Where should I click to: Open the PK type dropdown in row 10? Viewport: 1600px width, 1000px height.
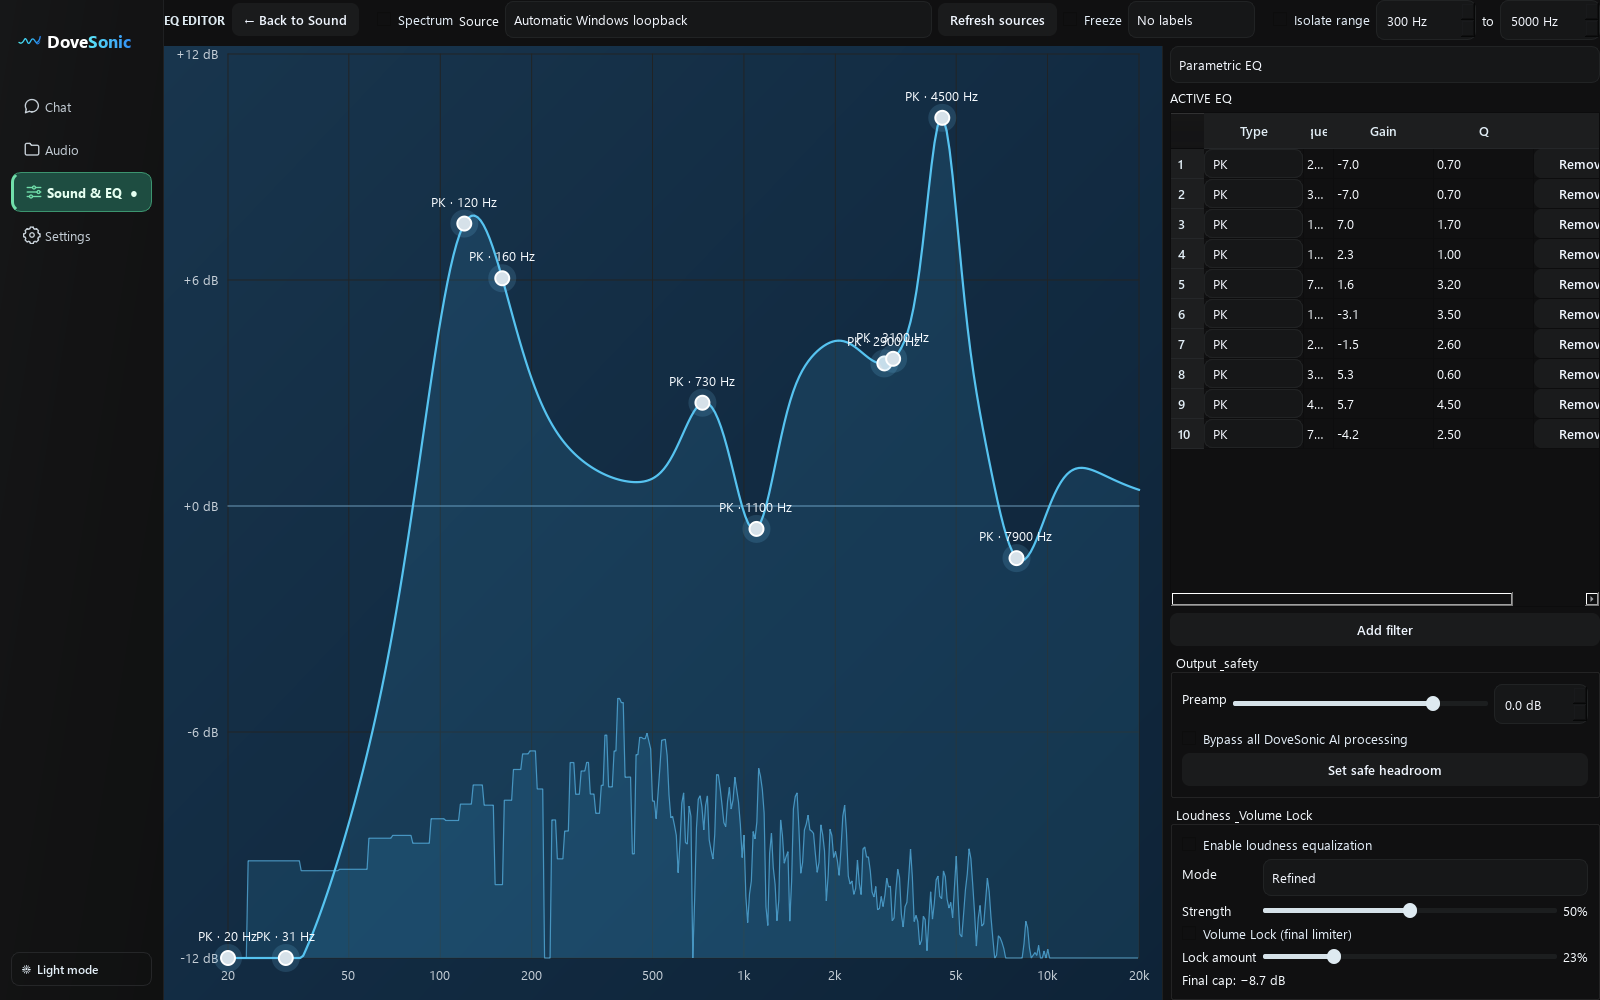(x=1252, y=435)
